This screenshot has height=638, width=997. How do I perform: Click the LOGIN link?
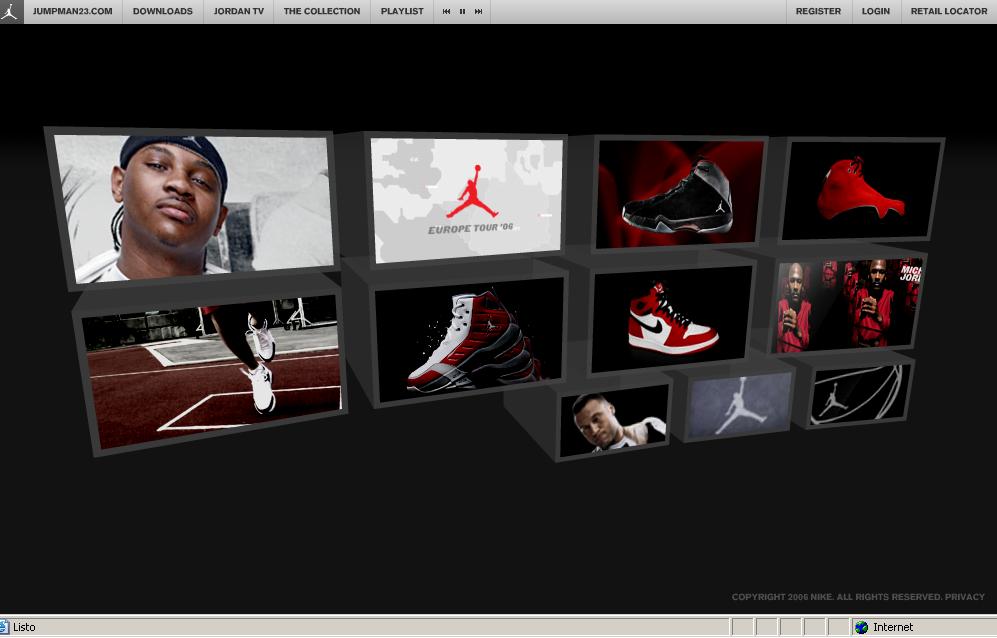pyautogui.click(x=876, y=11)
